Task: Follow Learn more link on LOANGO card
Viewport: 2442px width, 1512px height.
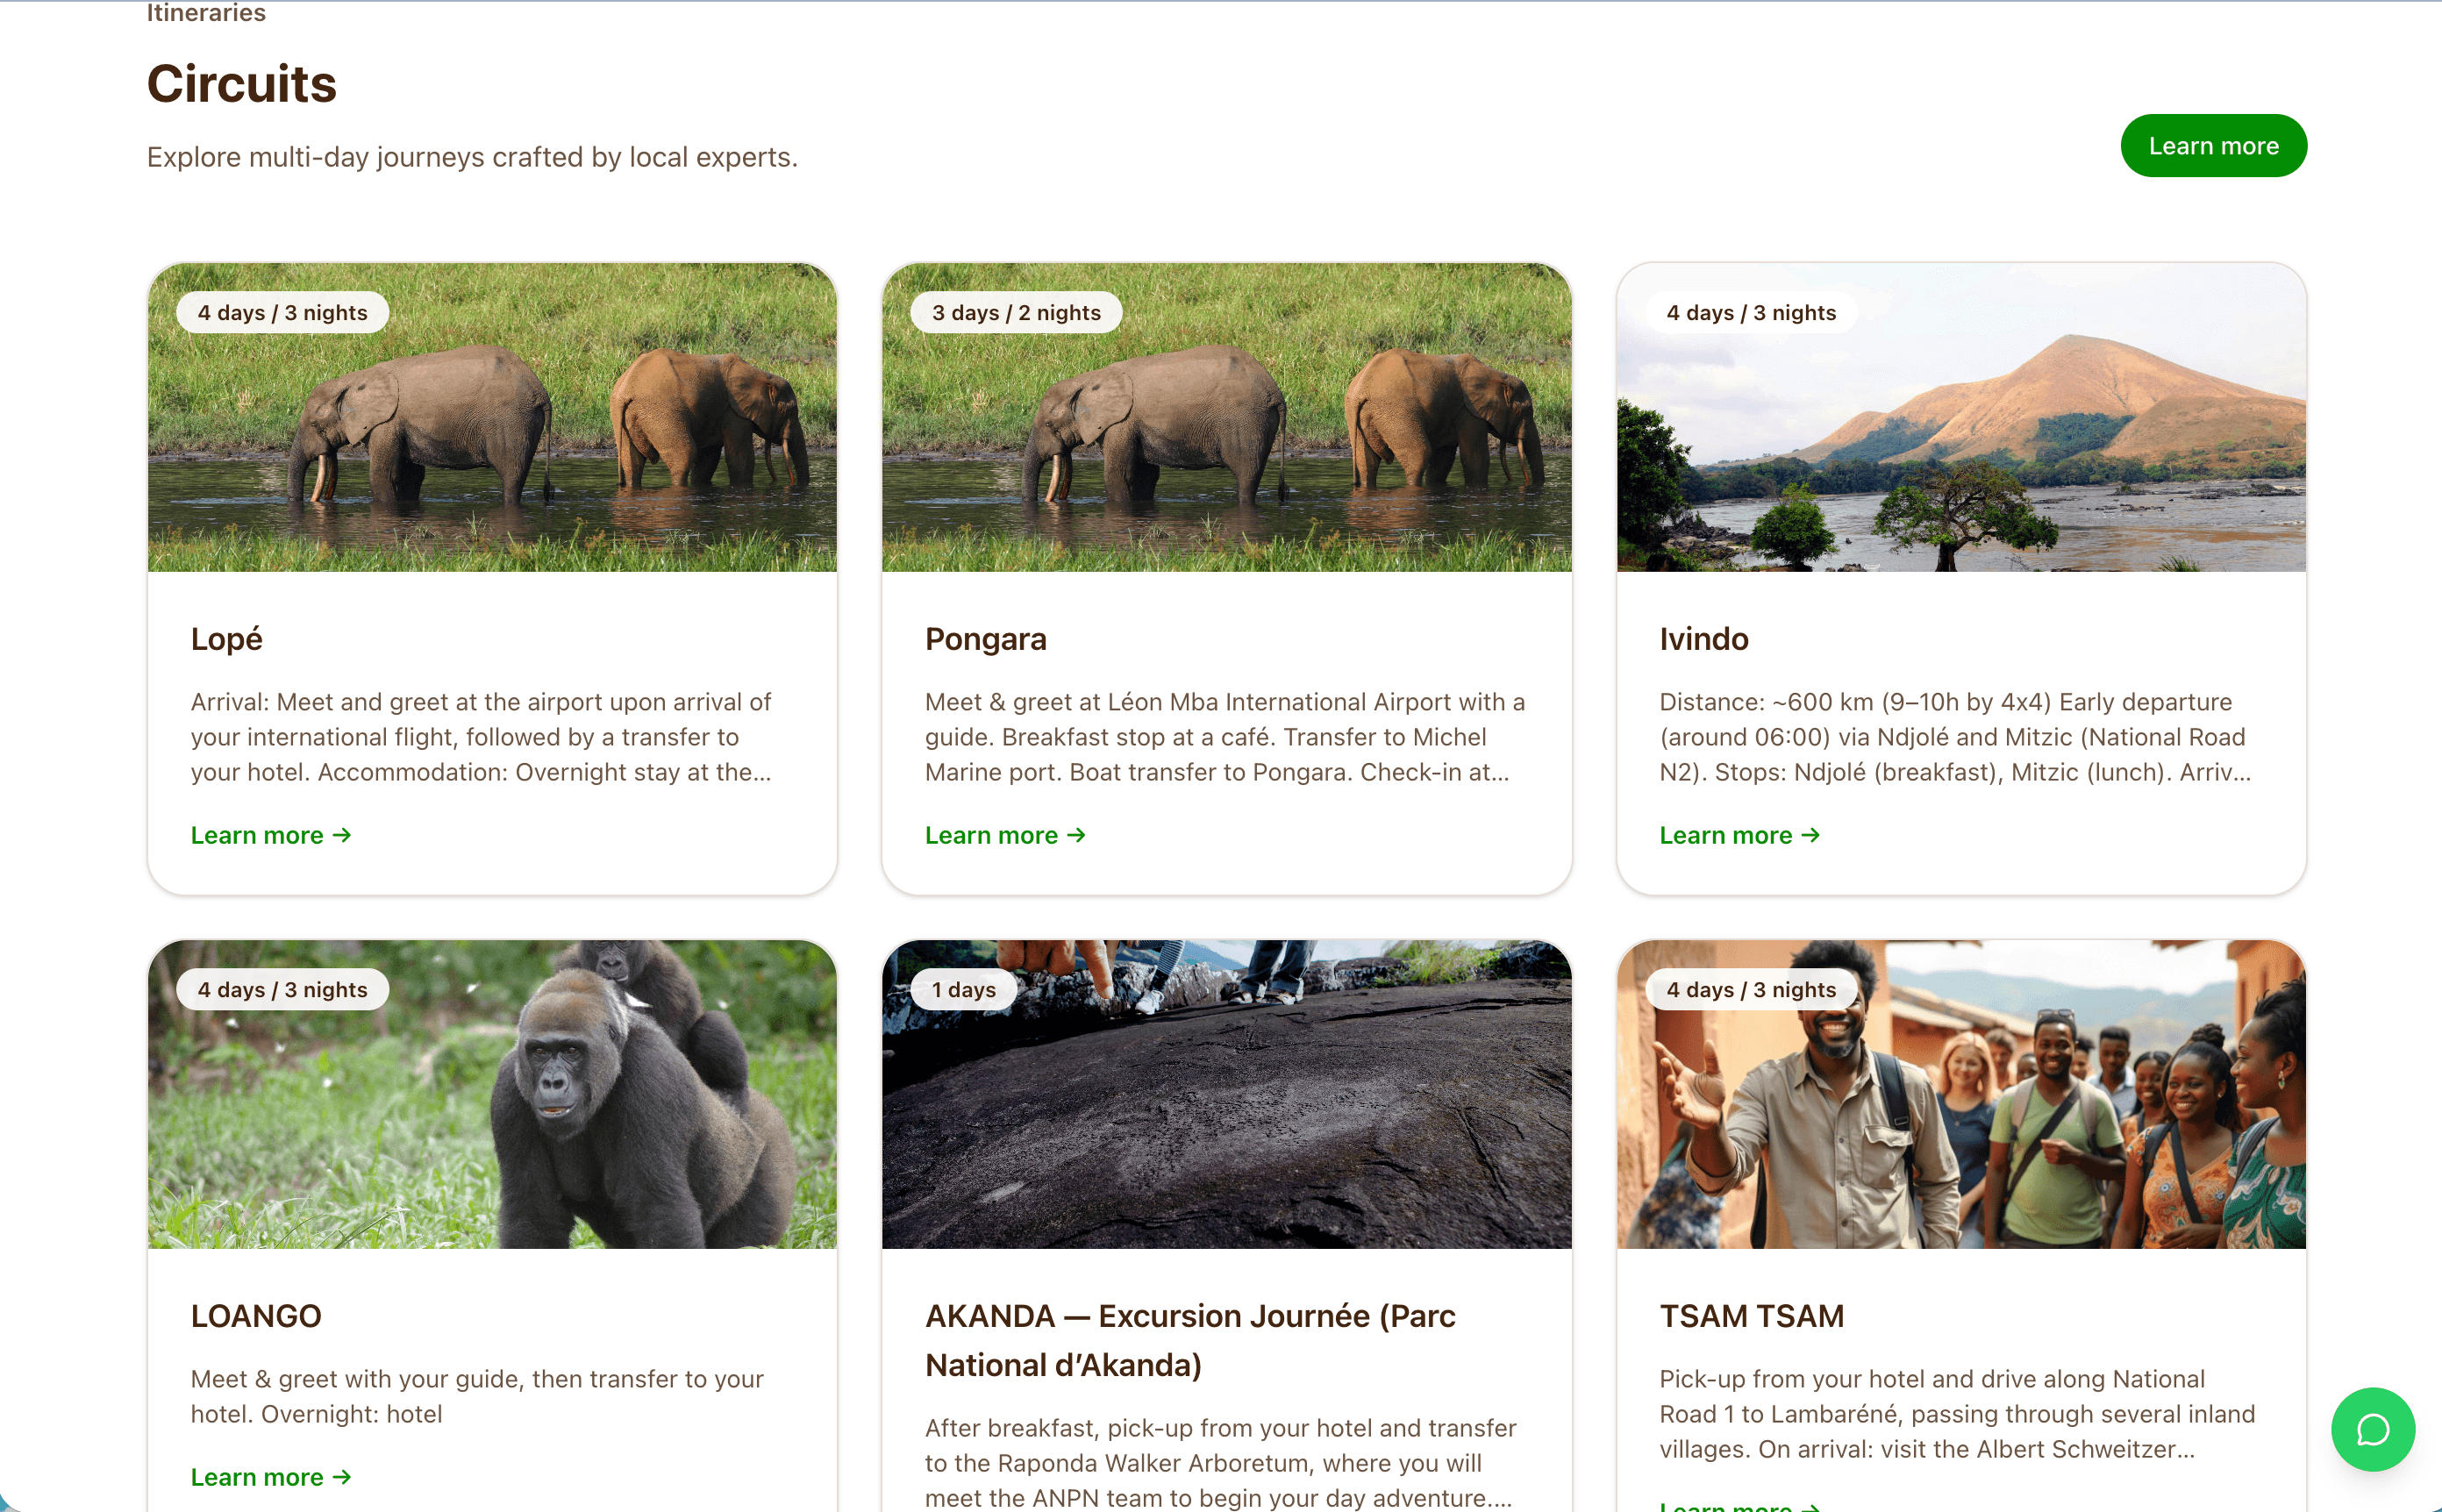Action: (271, 1477)
